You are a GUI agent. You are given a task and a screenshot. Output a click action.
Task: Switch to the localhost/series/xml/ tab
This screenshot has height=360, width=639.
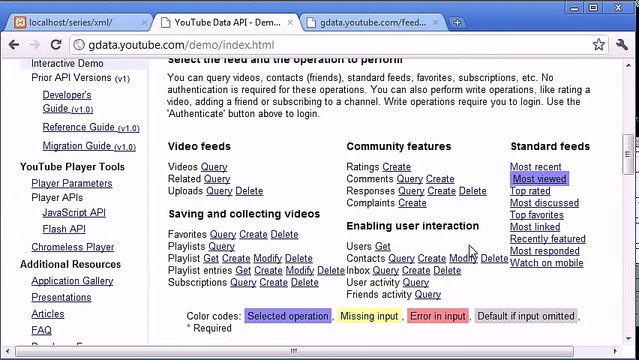[x=77, y=22]
